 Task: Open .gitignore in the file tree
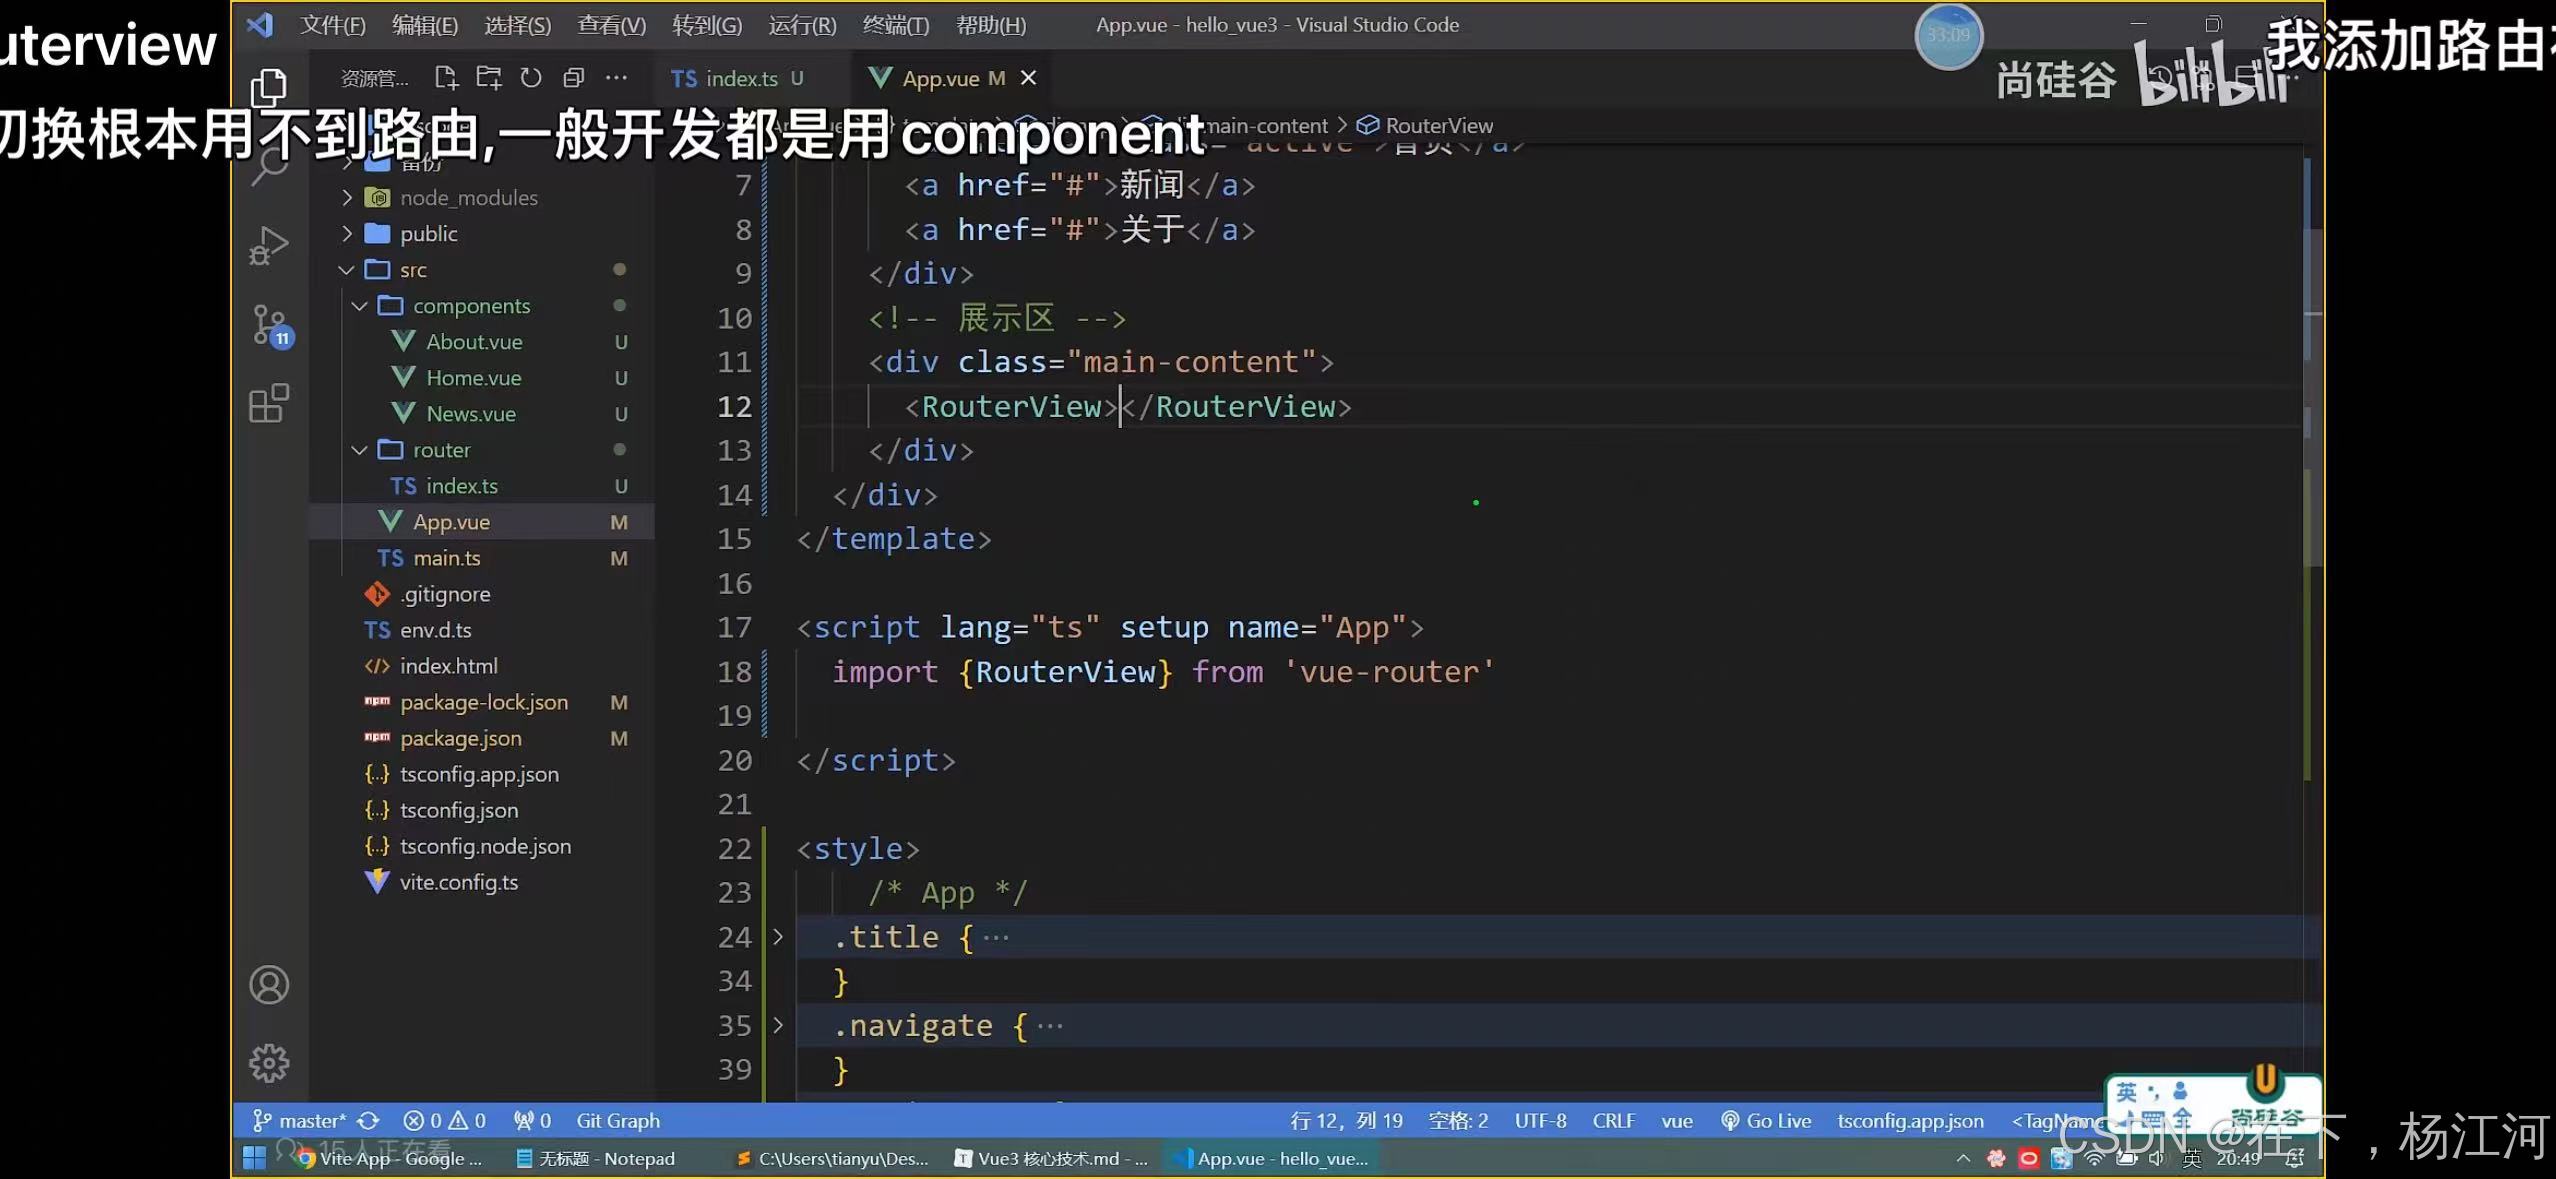483,594
